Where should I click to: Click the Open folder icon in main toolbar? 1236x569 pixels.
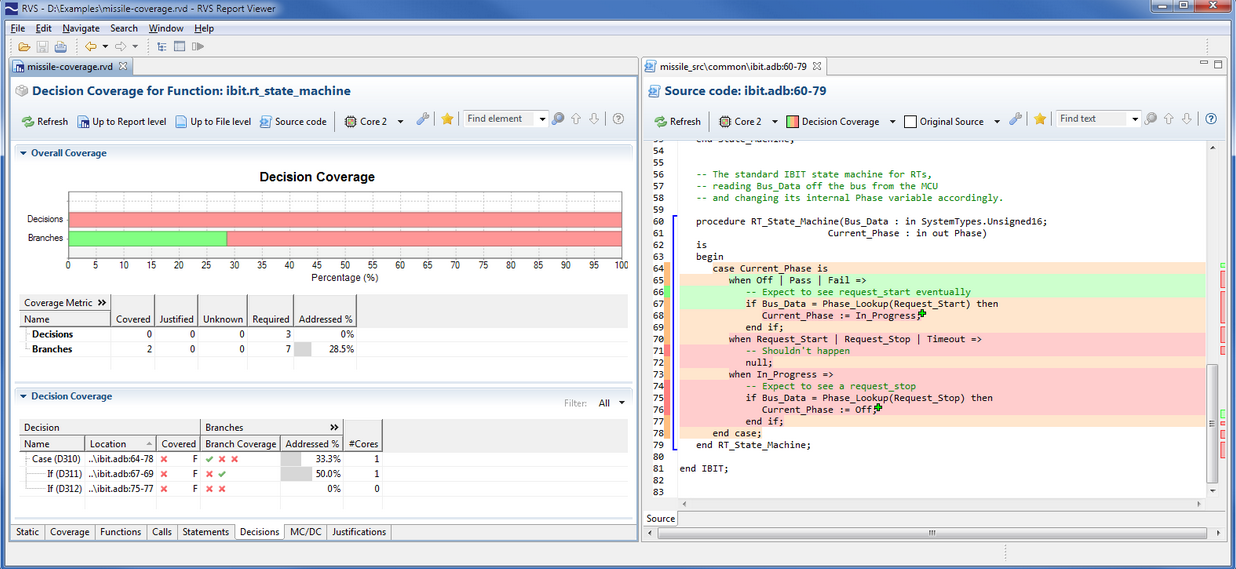(x=23, y=47)
